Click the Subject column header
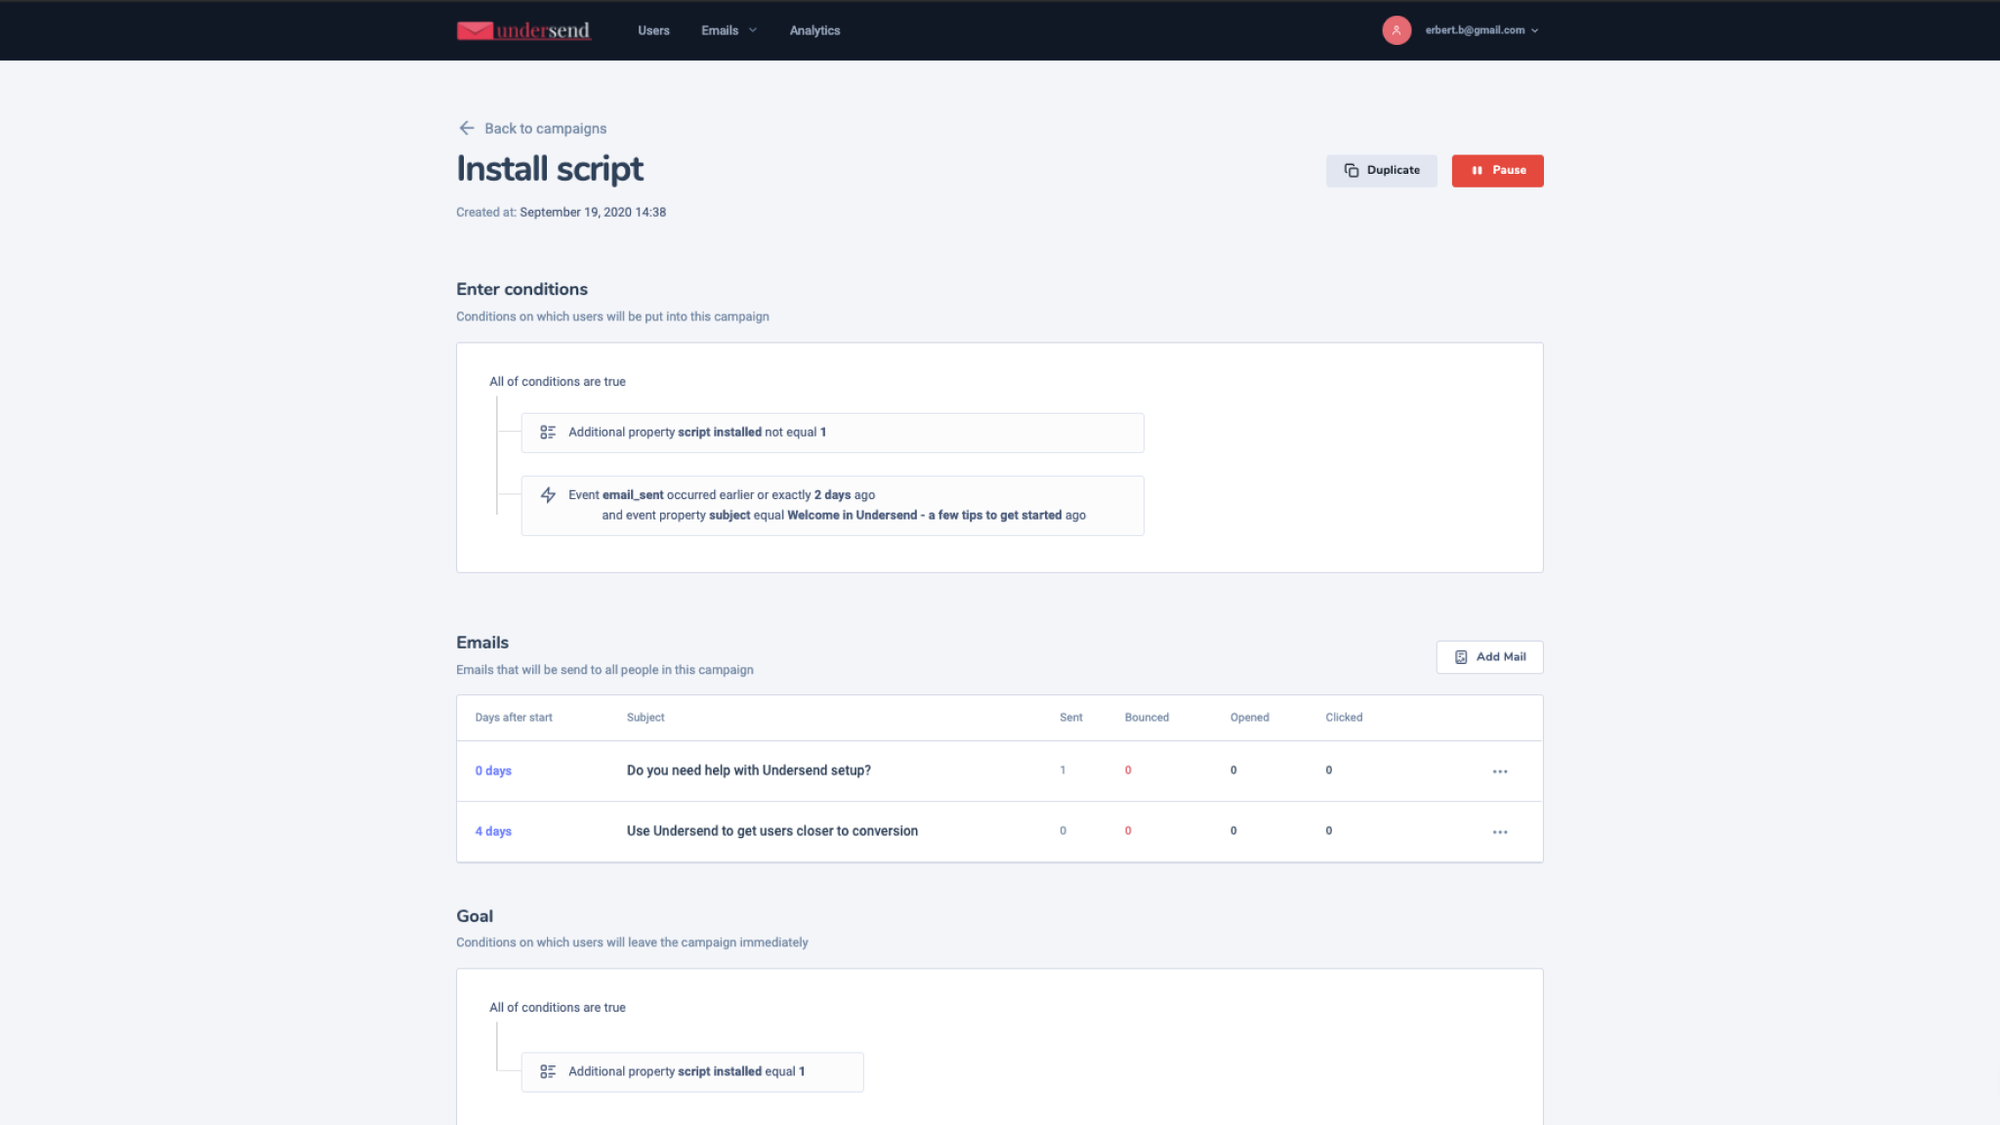2000x1125 pixels. [x=645, y=717]
